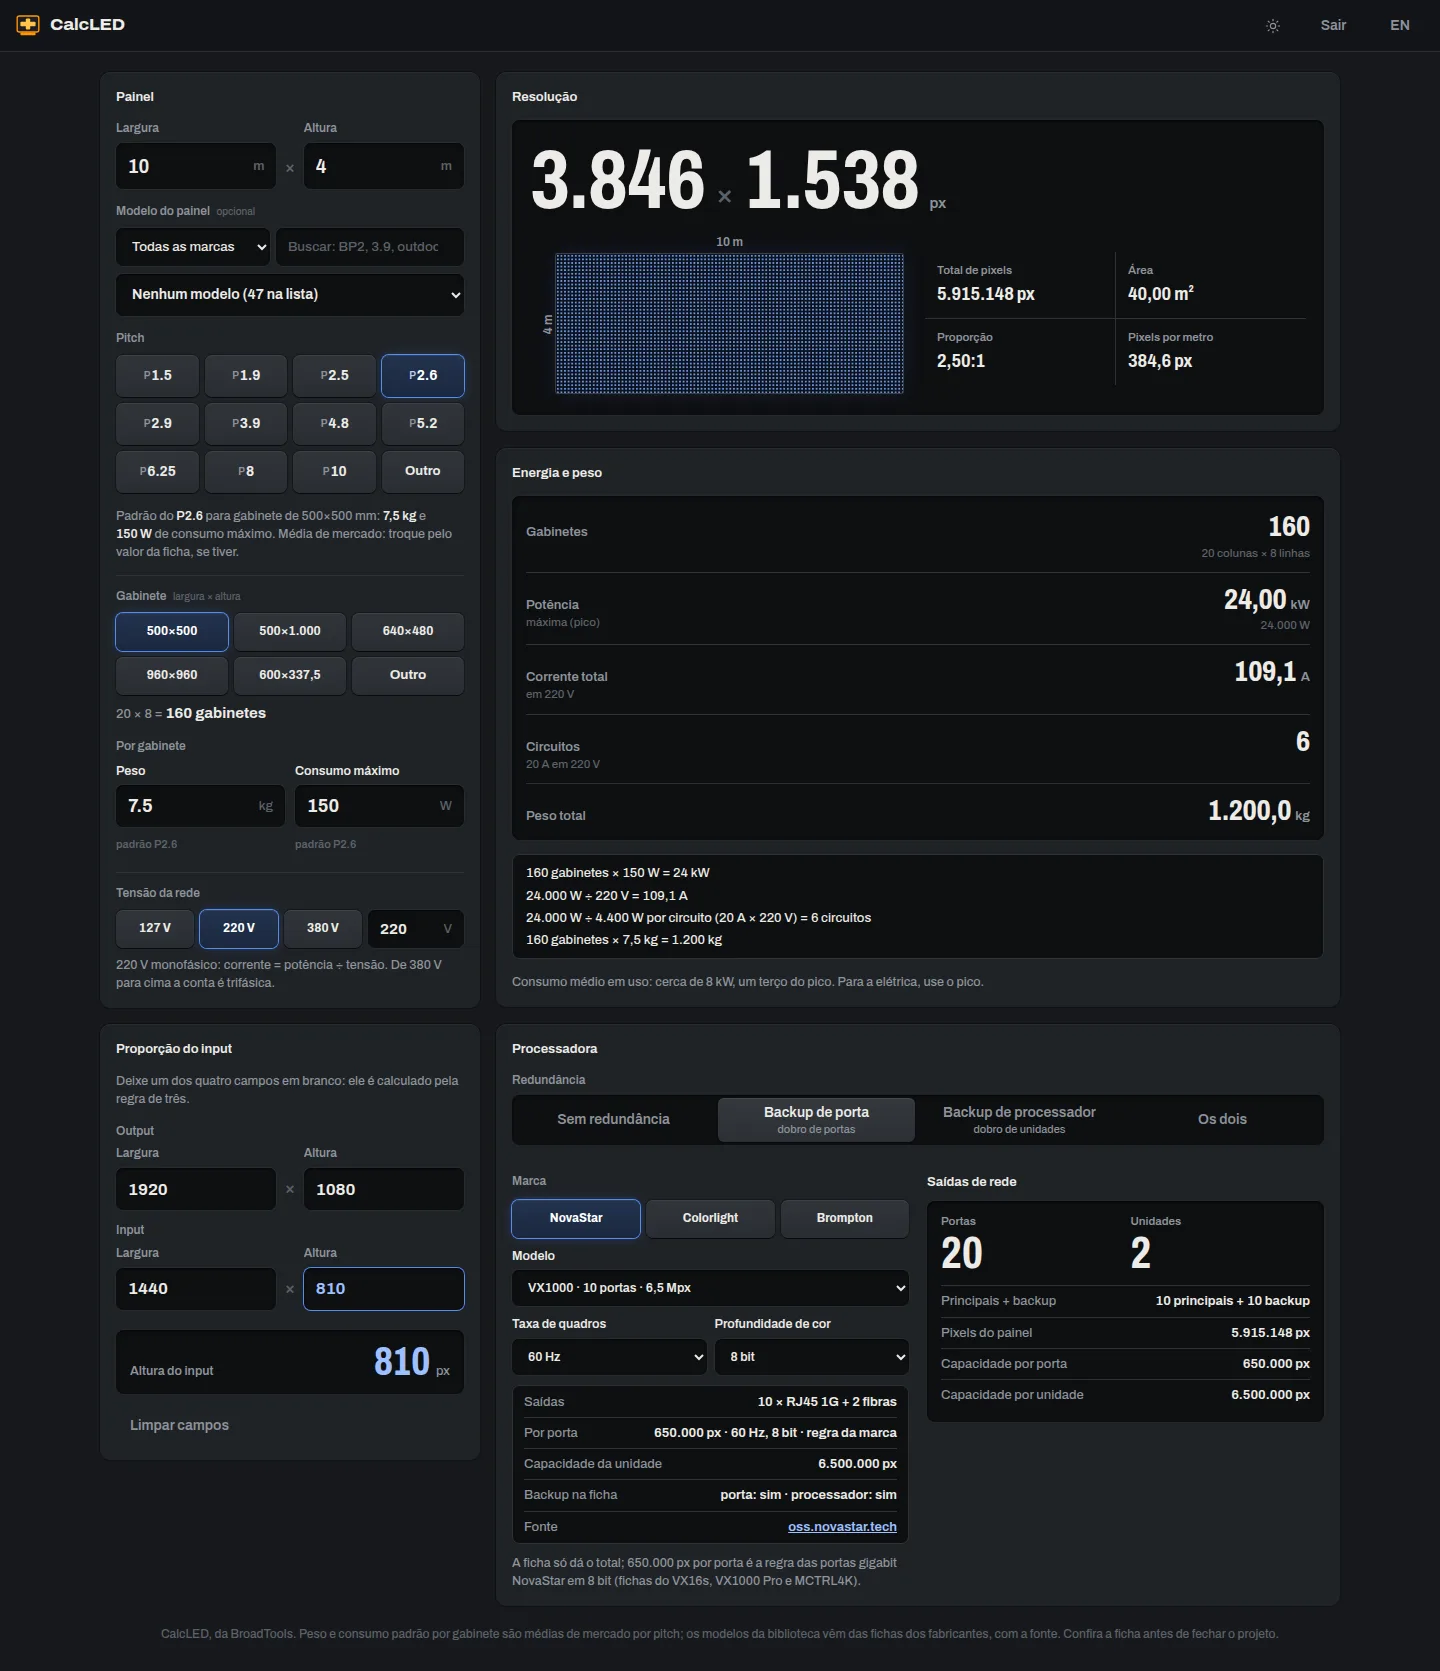Click the custom voltage field showing 220
This screenshot has height=1671, width=1440.
coord(416,929)
